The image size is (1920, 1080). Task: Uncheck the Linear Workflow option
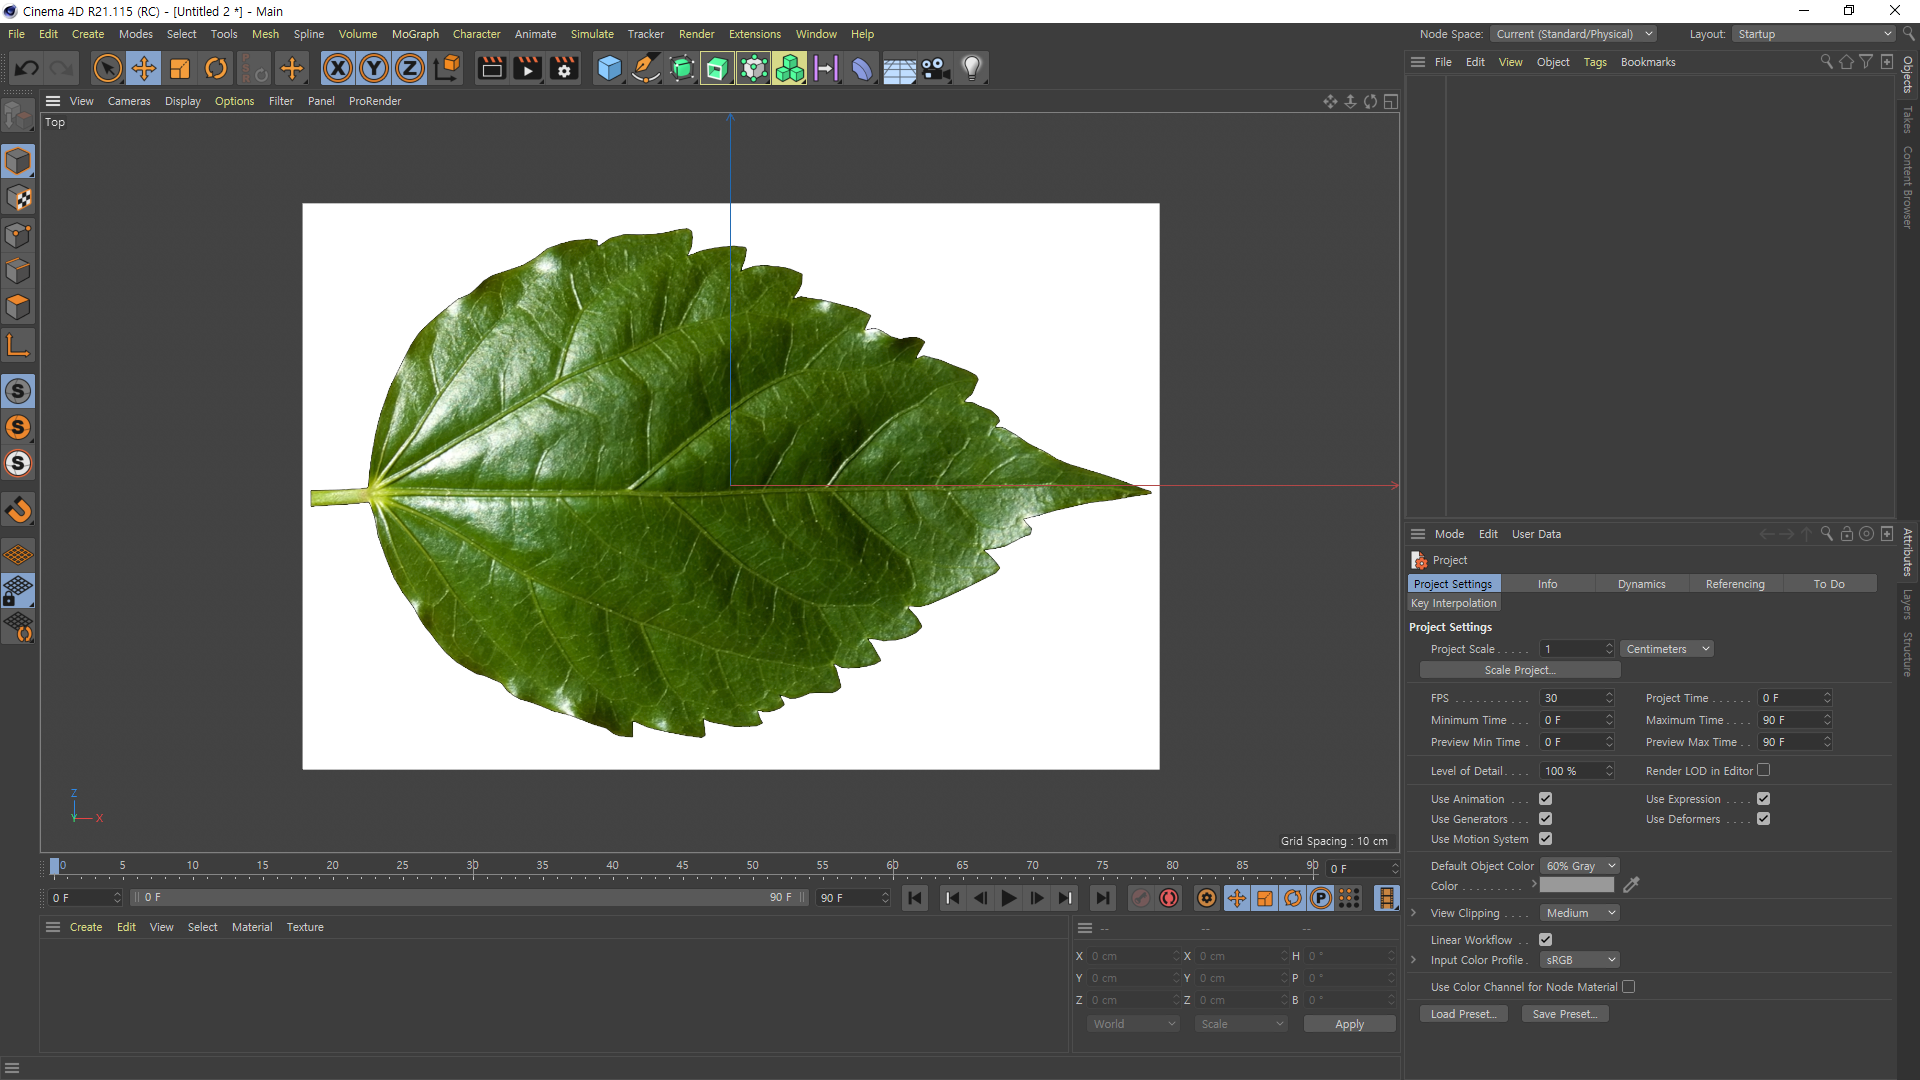(1545, 940)
